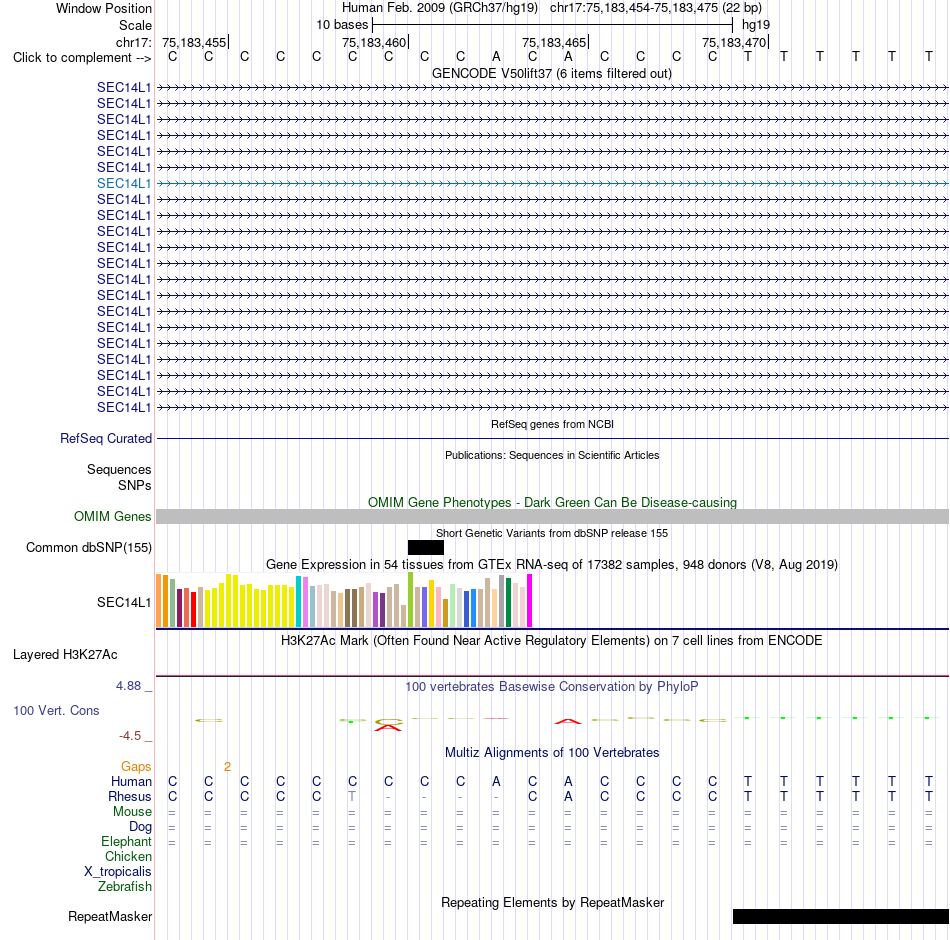
Task: Select the 'Elephant' alignment row label
Action: point(126,841)
